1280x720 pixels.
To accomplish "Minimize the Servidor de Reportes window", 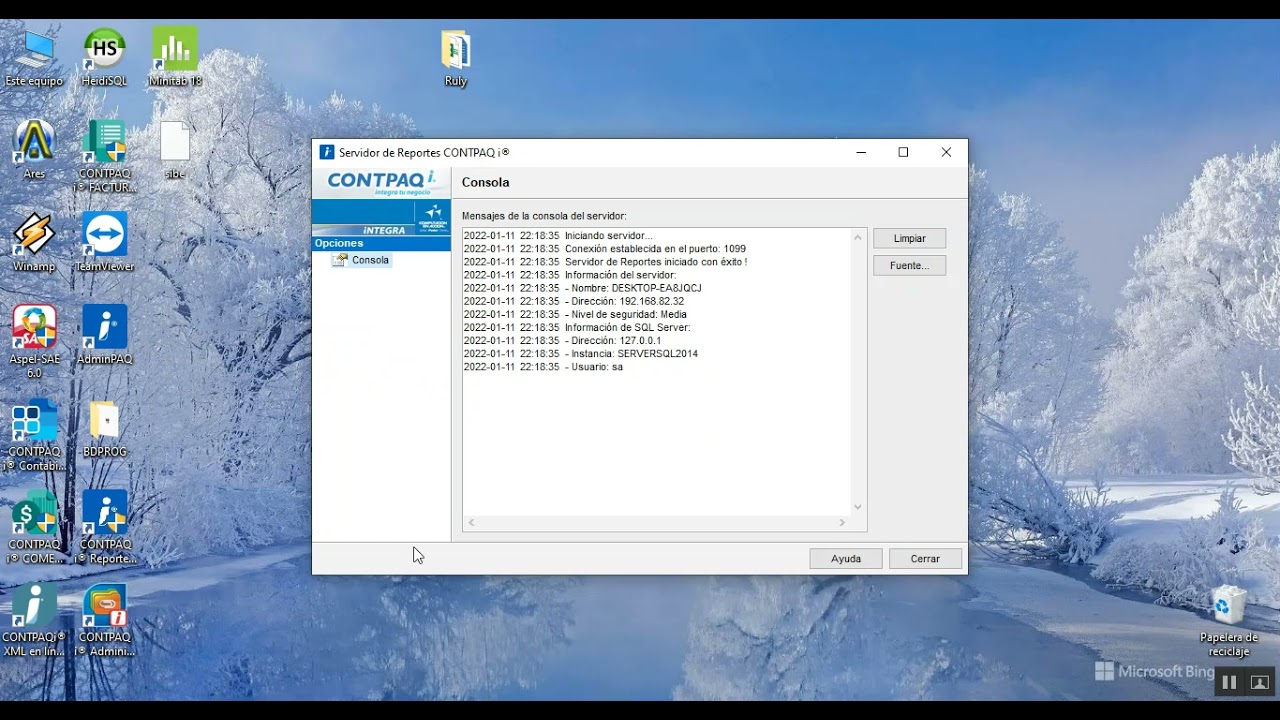I will pyautogui.click(x=861, y=153).
